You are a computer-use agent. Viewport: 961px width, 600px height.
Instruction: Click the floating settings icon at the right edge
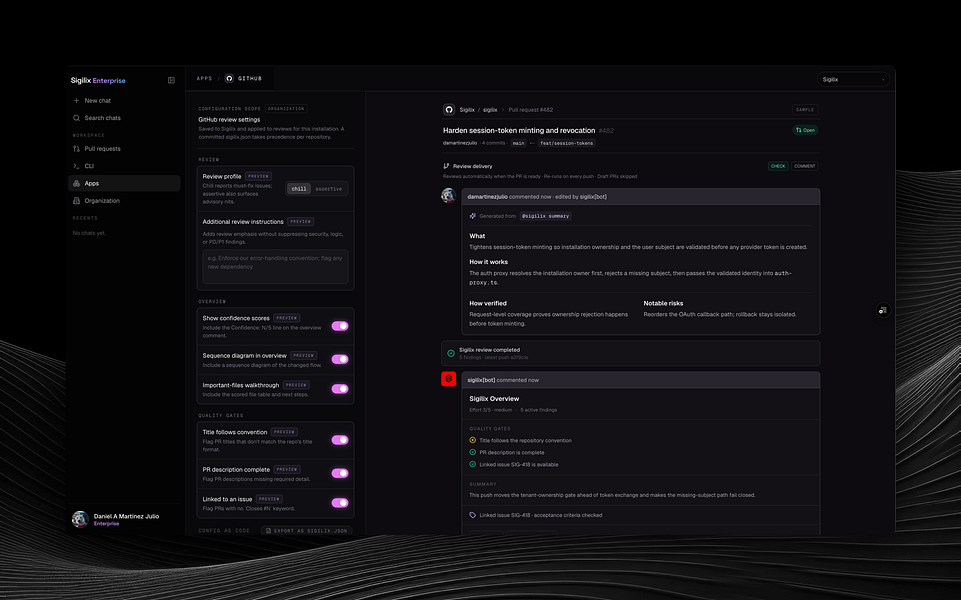[883, 310]
